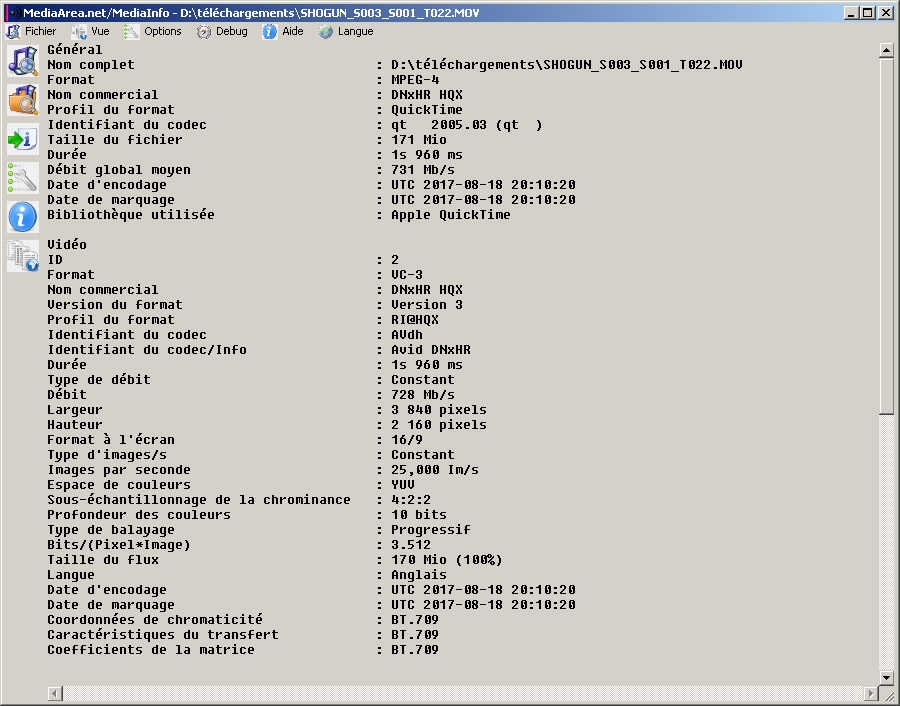
Task: Click the 'Avid DNxHR' codec info value
Action: [x=430, y=350]
